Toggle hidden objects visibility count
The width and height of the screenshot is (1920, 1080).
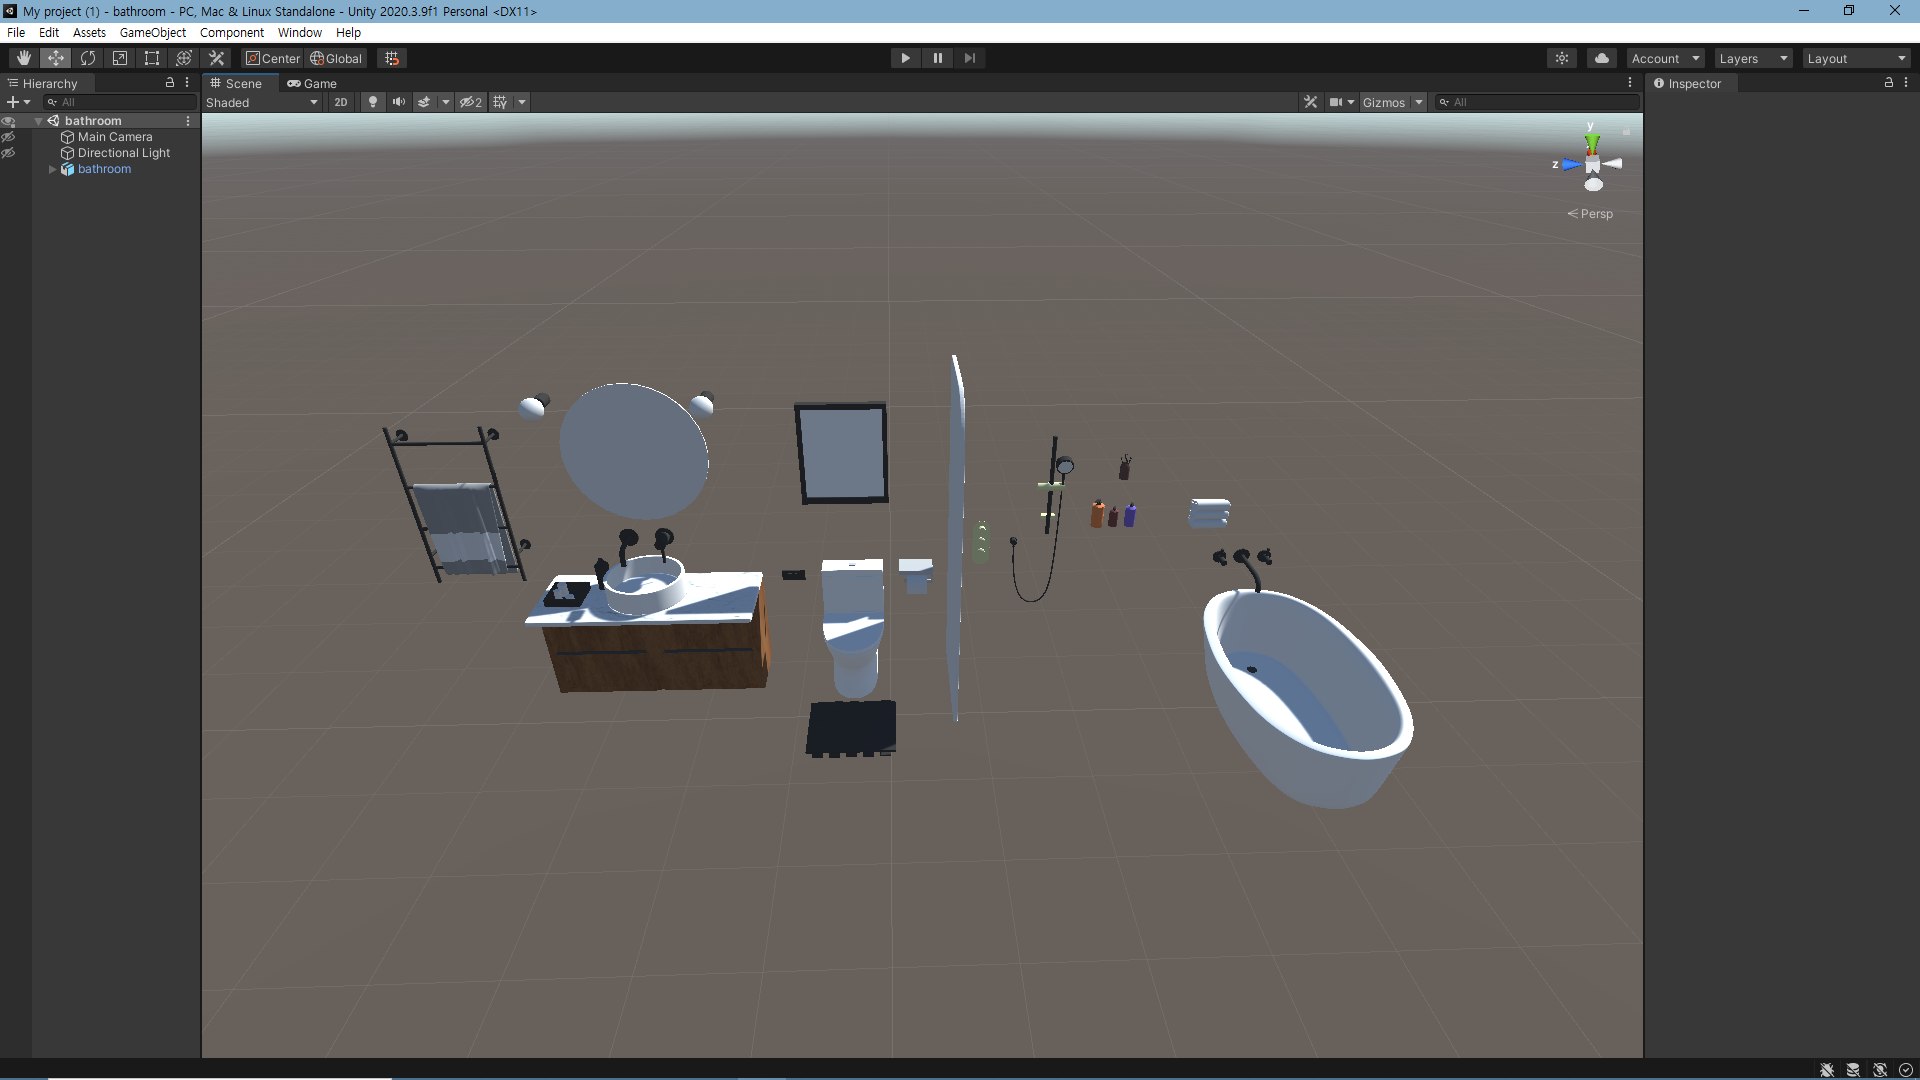471,102
